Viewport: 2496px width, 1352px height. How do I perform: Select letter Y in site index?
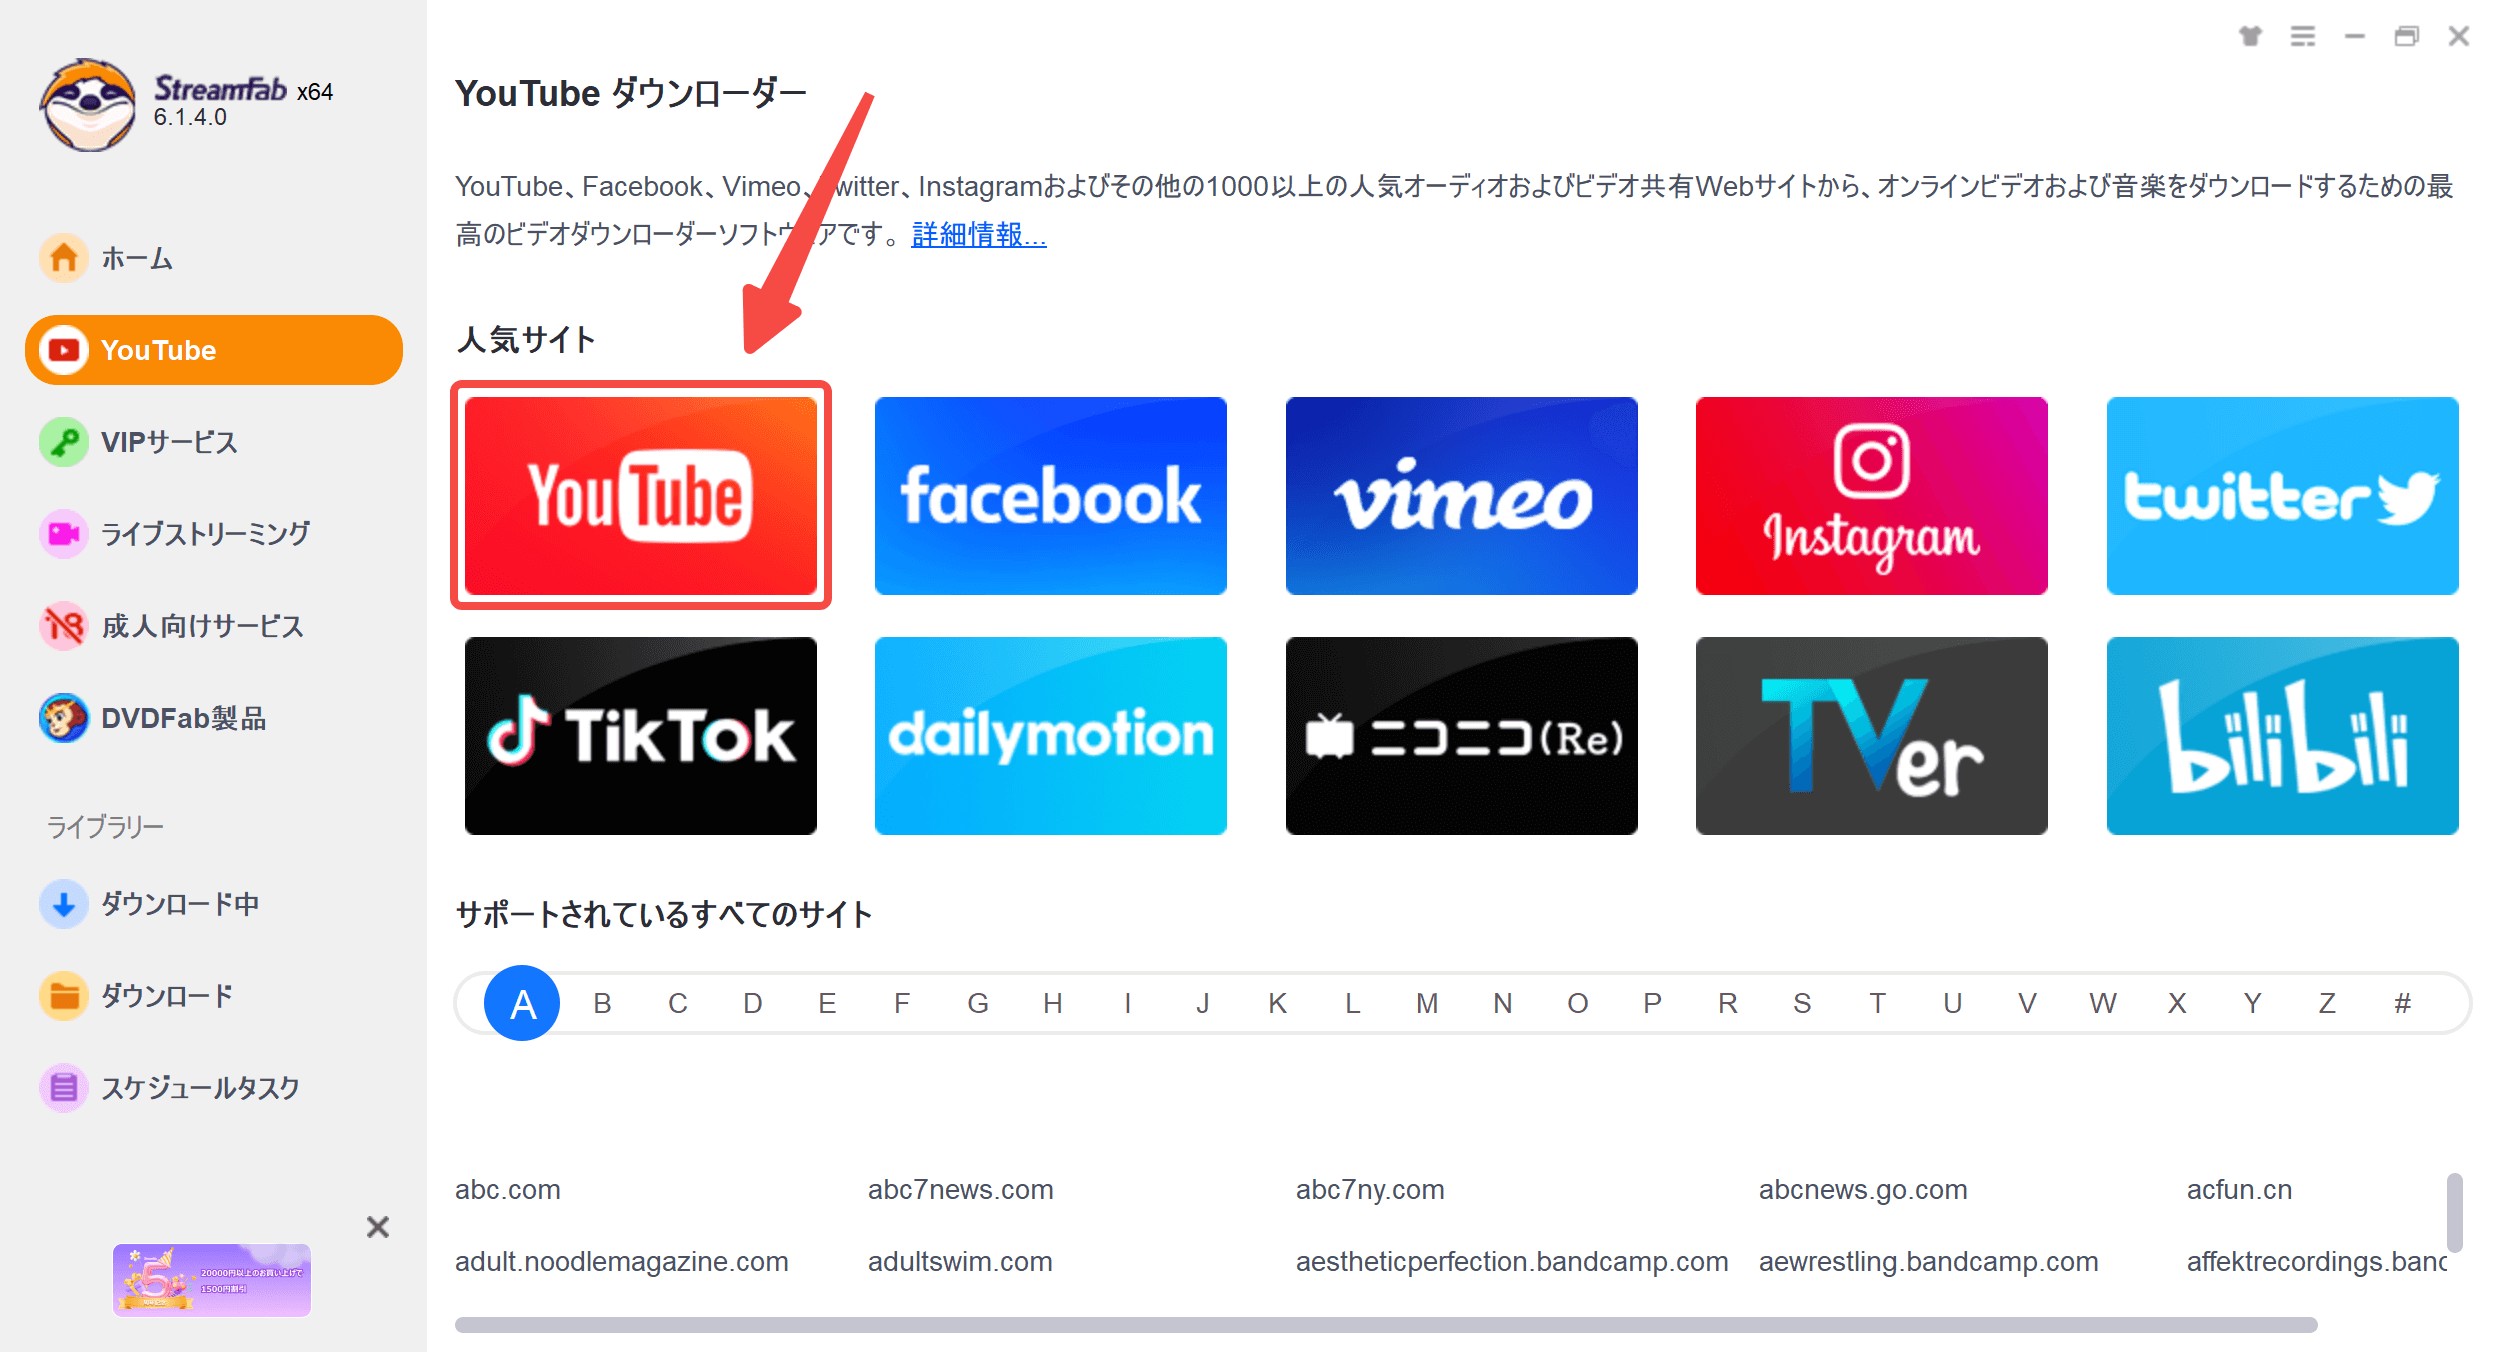point(2252,1003)
